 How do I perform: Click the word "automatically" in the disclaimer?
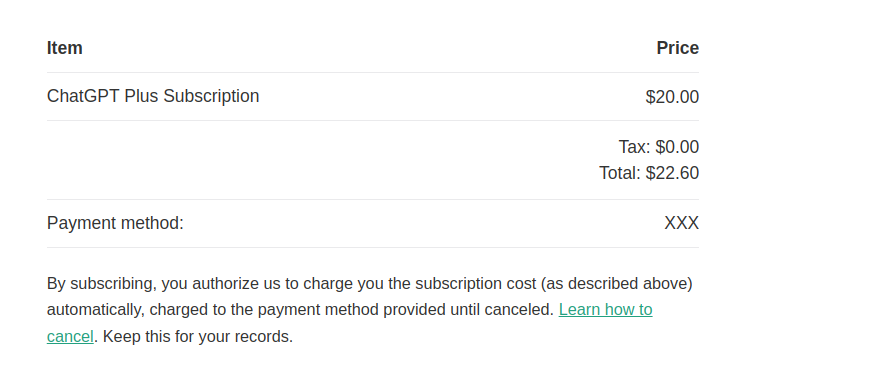(94, 310)
